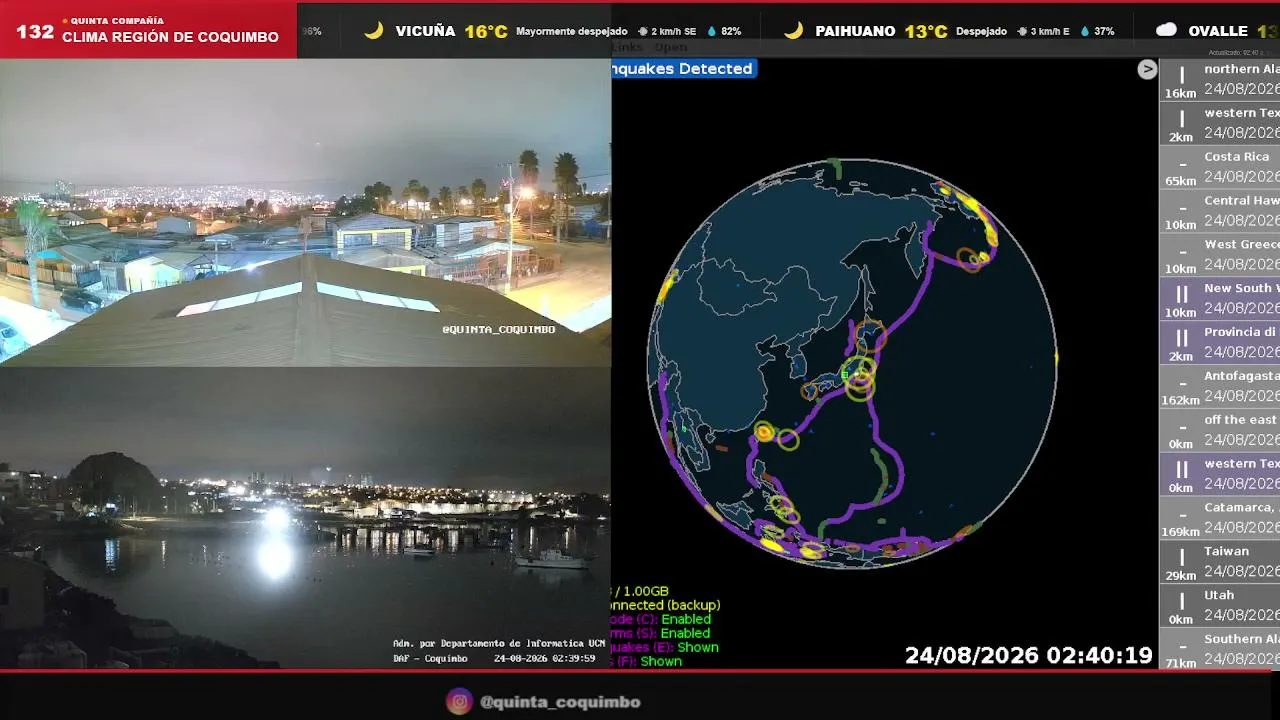Click the 'quakes Detected' blue label

(x=682, y=69)
